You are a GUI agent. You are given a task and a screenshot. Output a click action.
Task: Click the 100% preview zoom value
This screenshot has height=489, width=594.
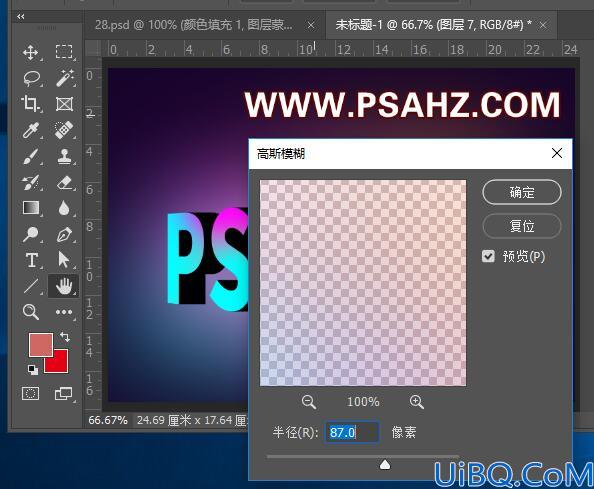coord(363,402)
